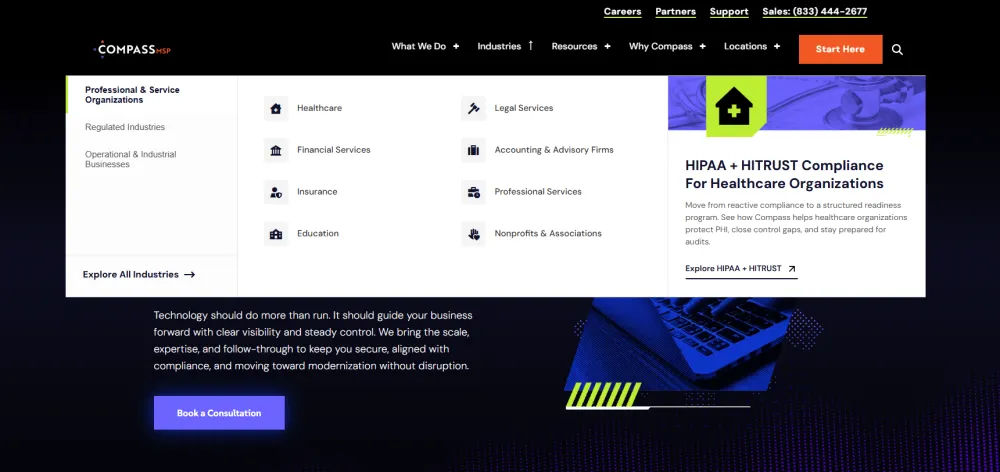
Task: Go to Legal Services page
Action: pyautogui.click(x=524, y=108)
